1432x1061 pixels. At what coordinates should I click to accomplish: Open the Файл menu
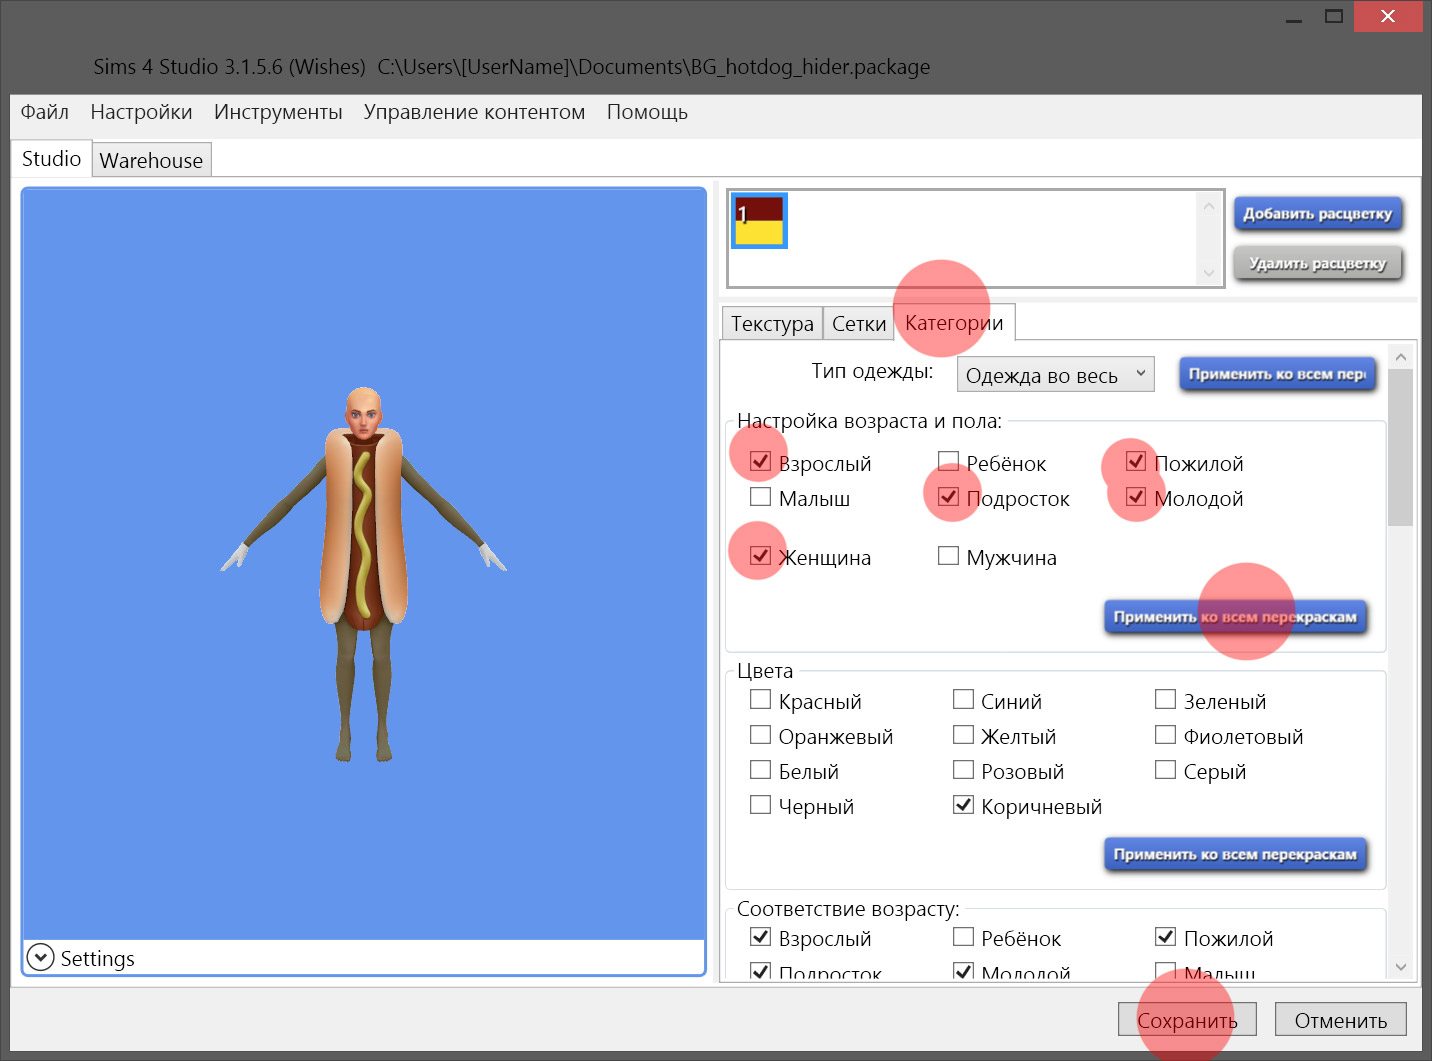tap(45, 112)
